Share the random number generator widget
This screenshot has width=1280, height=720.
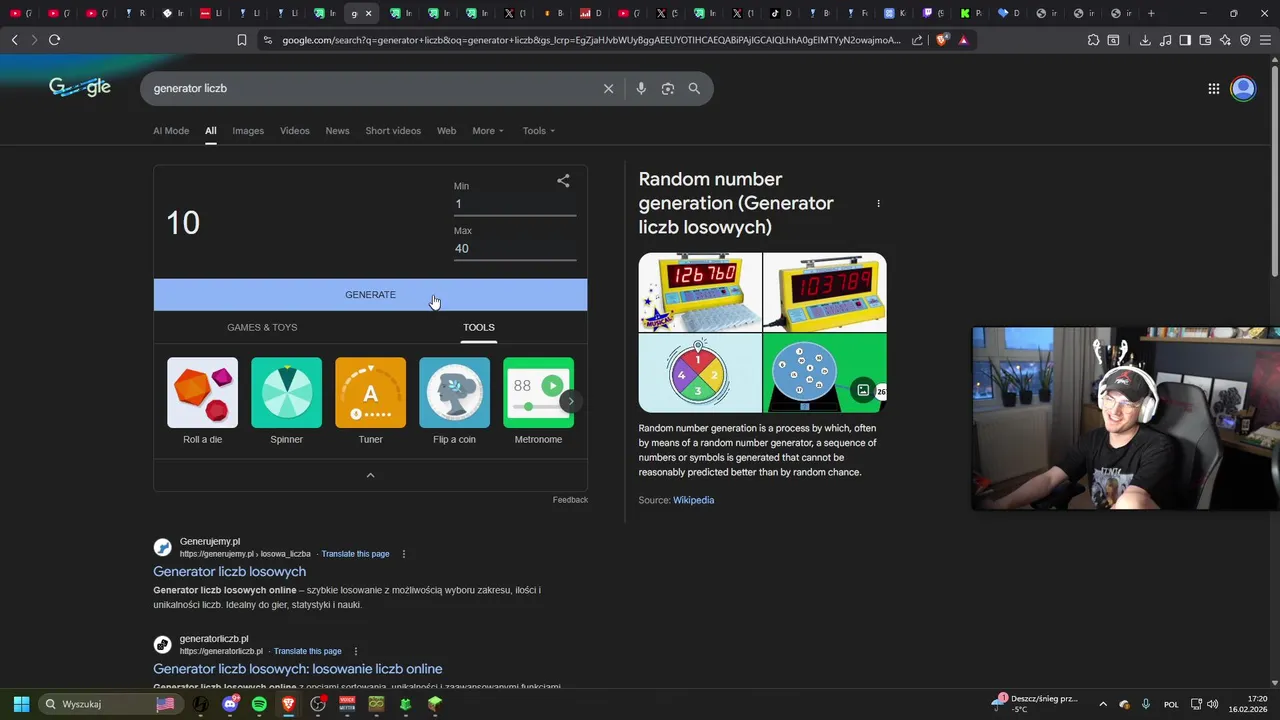563,181
